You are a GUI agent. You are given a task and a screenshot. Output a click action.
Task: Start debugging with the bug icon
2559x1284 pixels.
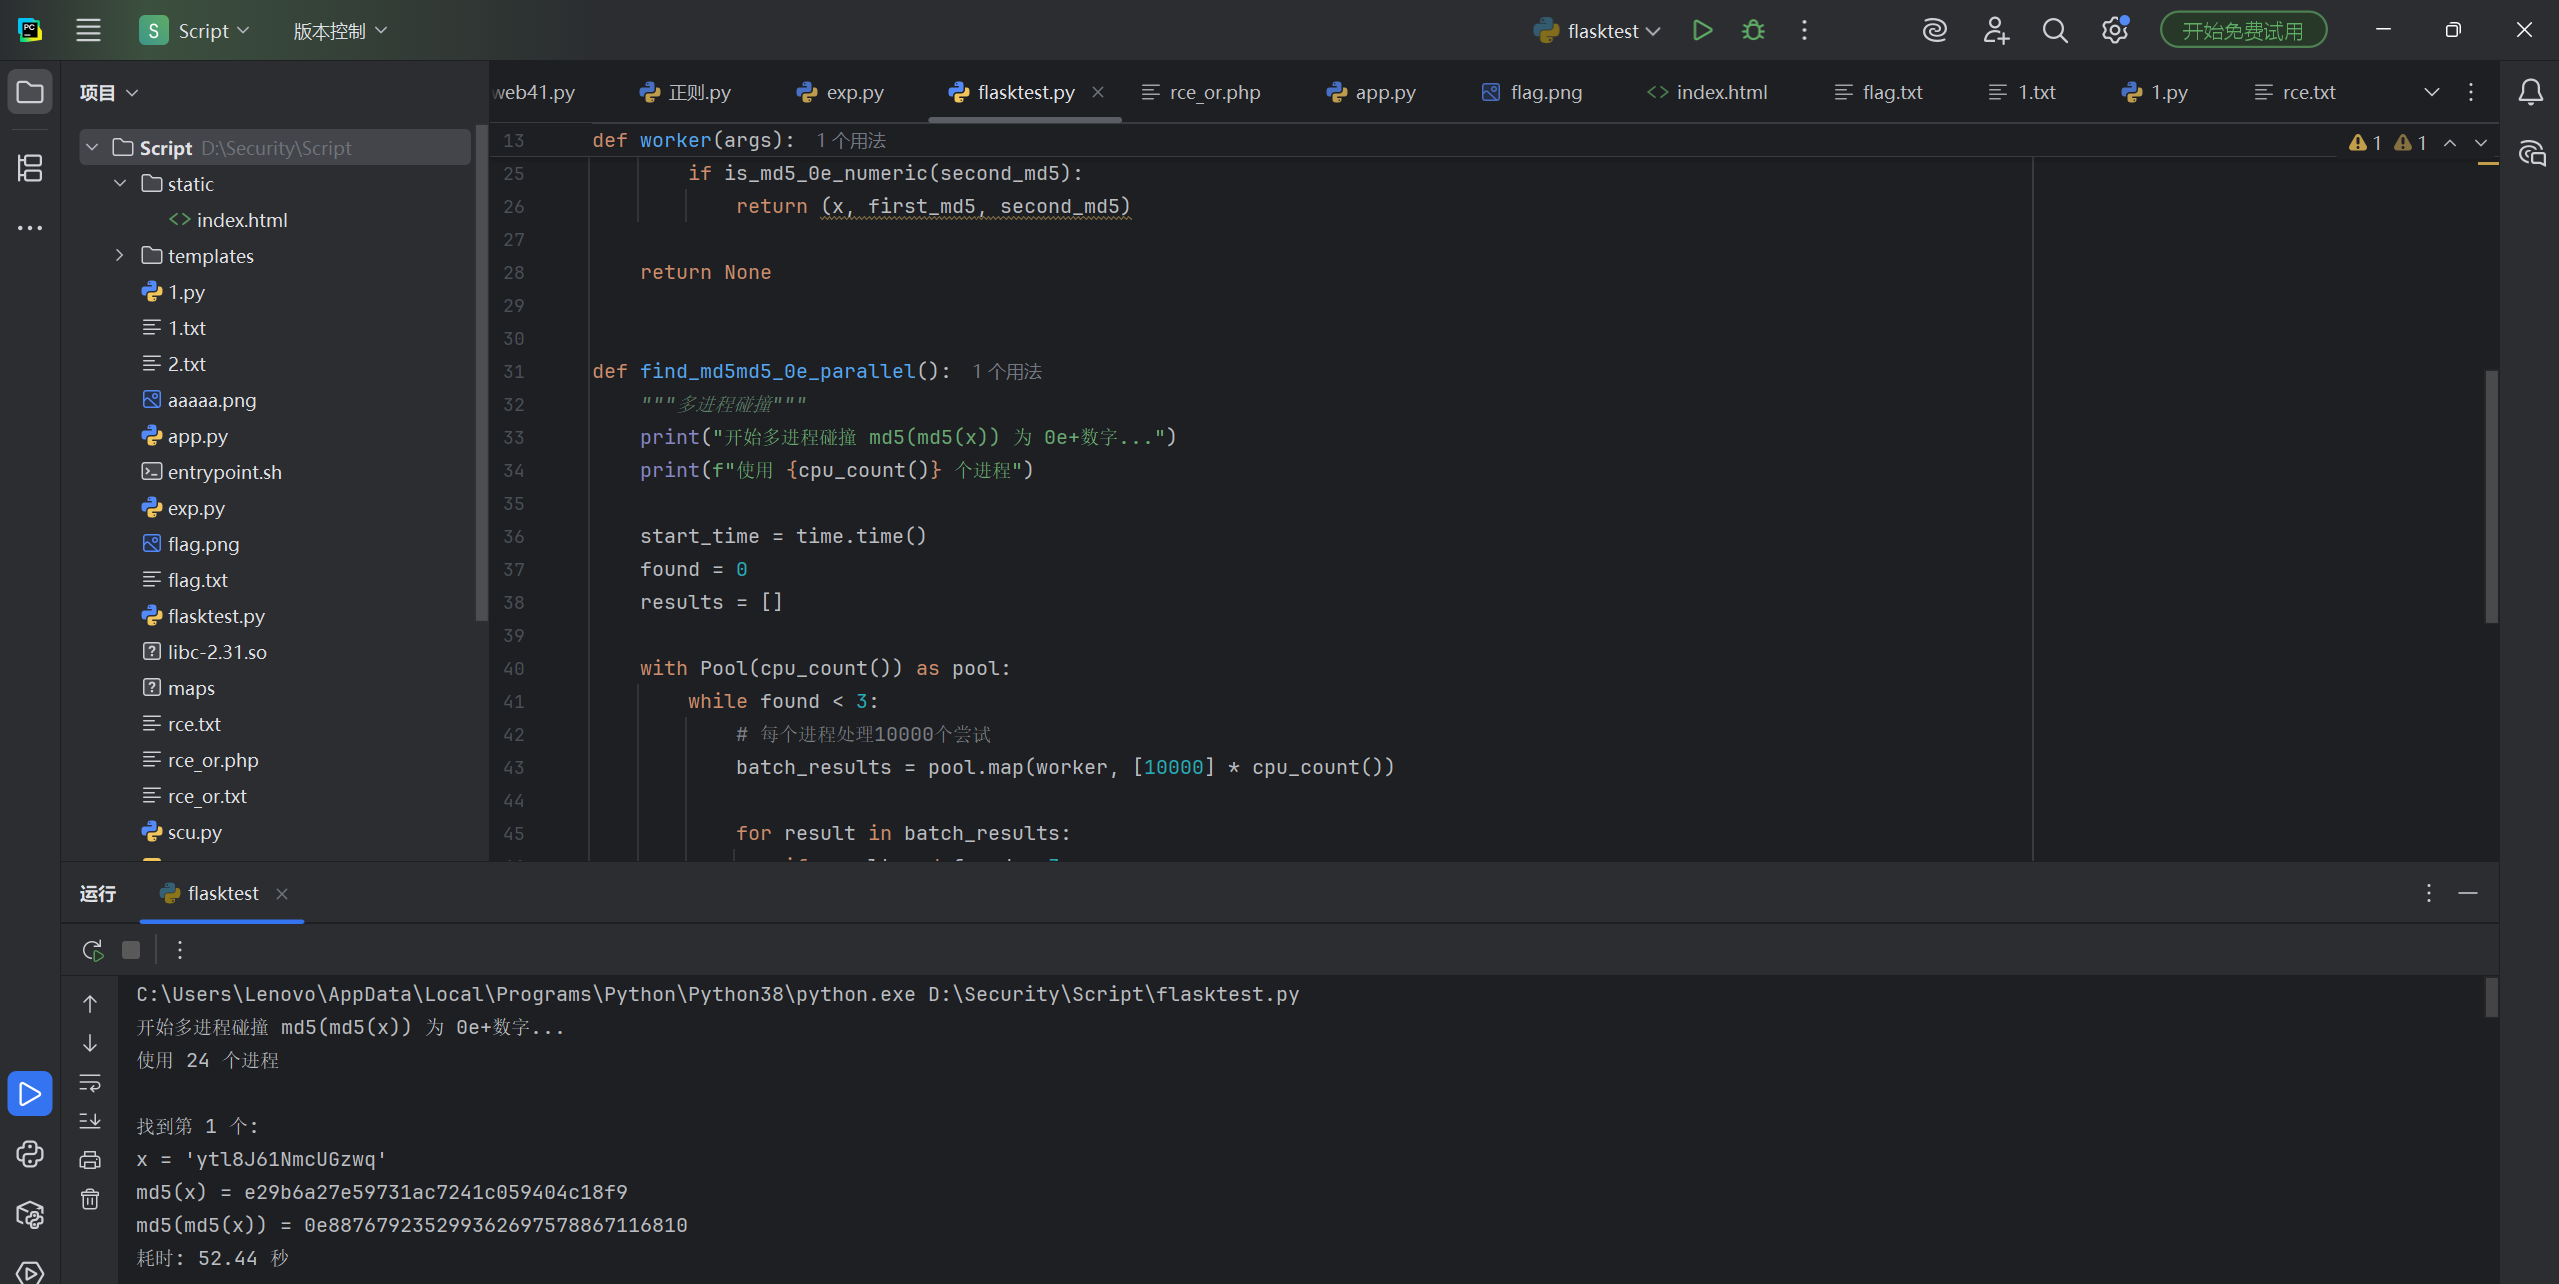(x=1753, y=31)
